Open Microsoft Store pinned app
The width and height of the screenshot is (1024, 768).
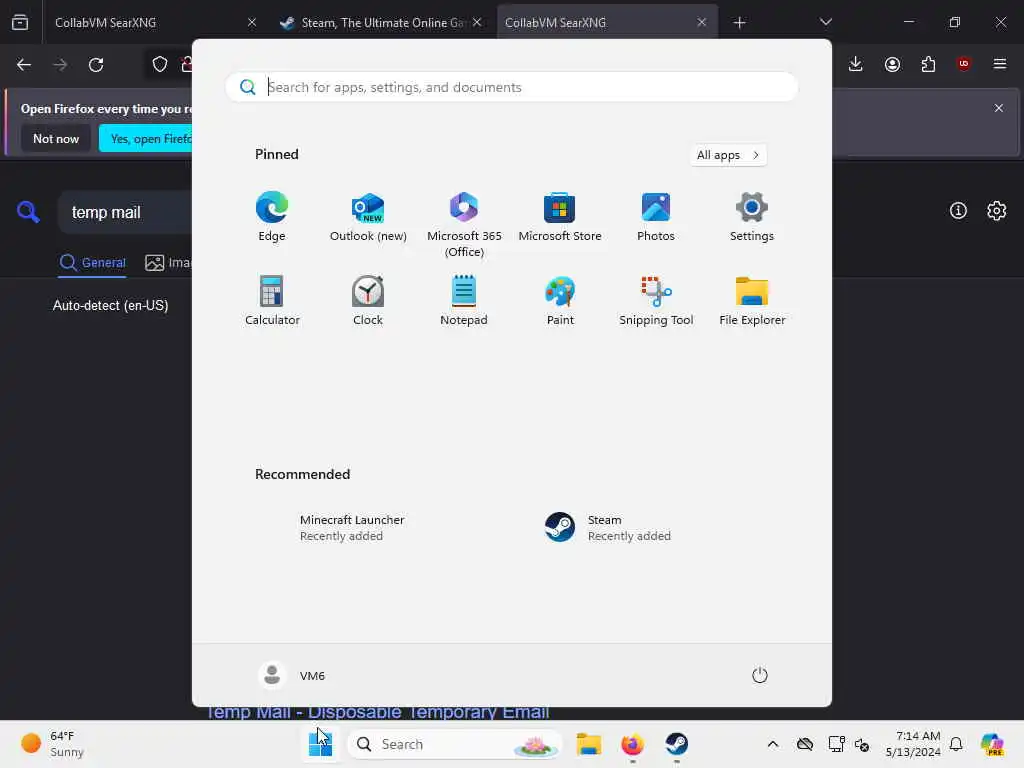click(x=560, y=216)
